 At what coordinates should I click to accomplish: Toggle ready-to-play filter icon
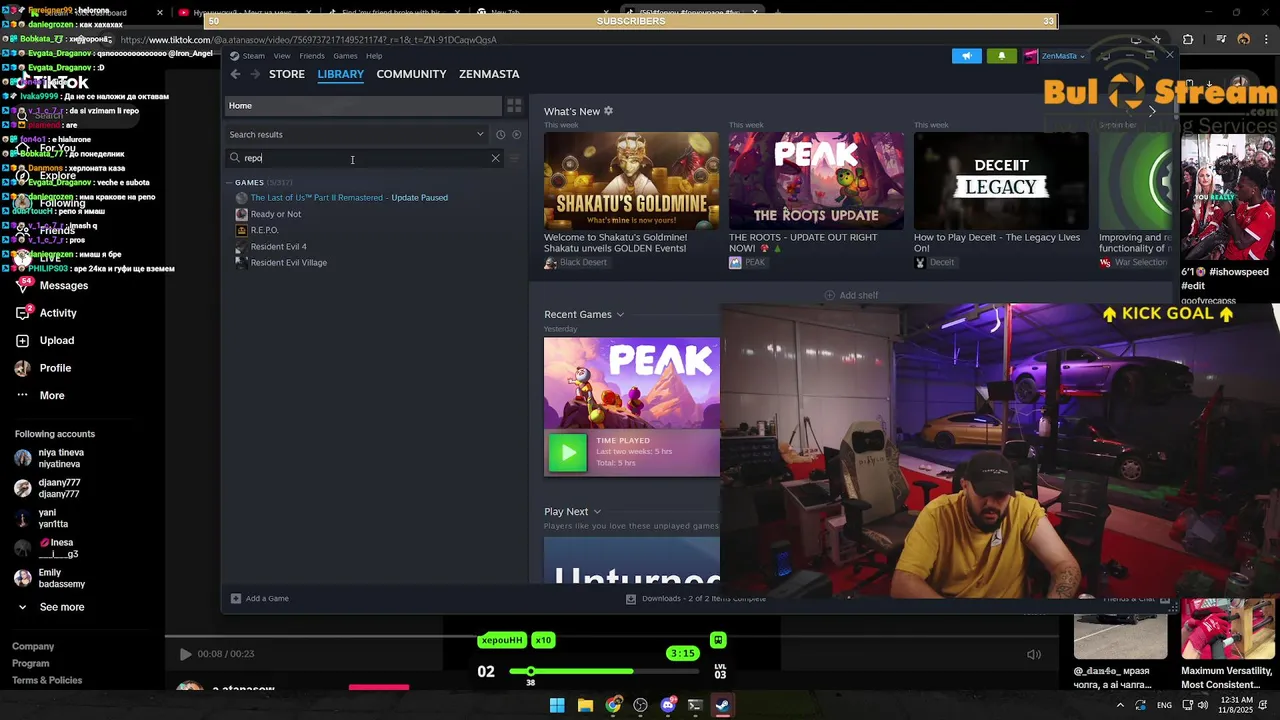point(517,134)
